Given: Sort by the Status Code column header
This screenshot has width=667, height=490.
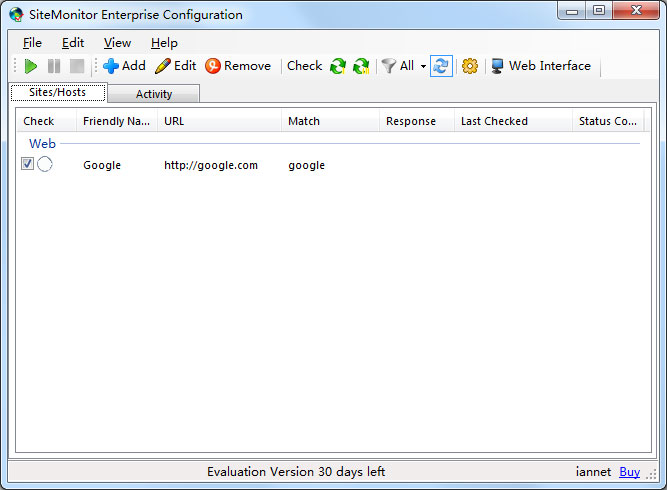Looking at the screenshot, I should [x=608, y=121].
